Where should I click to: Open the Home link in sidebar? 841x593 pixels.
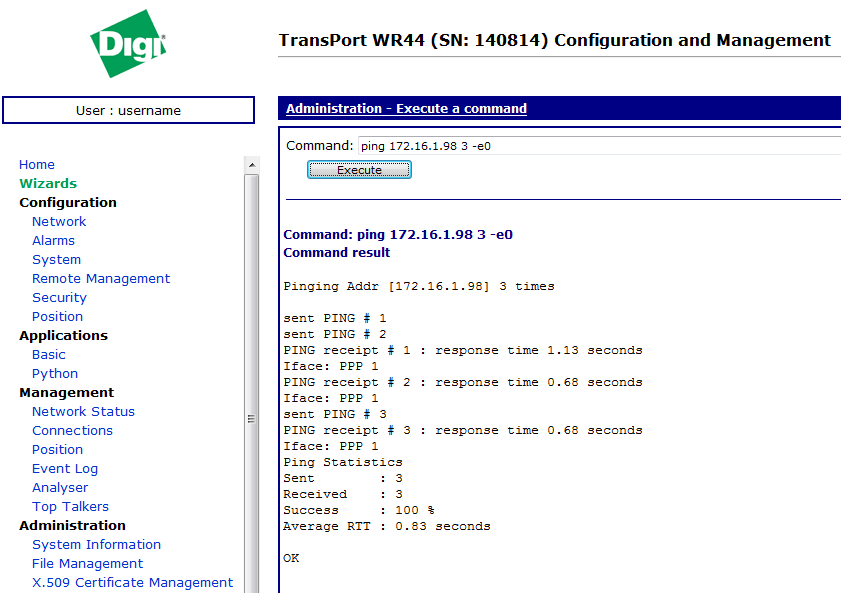point(37,165)
